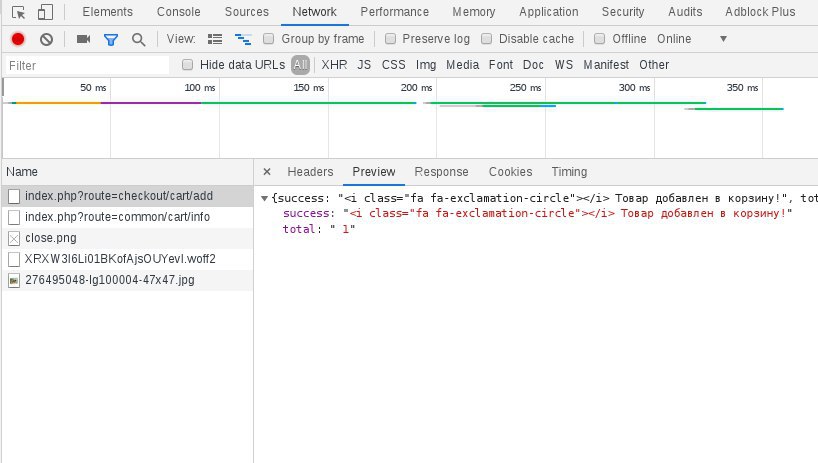818x463 pixels.
Task: Toggle the device toolbar icon
Action: point(45,12)
